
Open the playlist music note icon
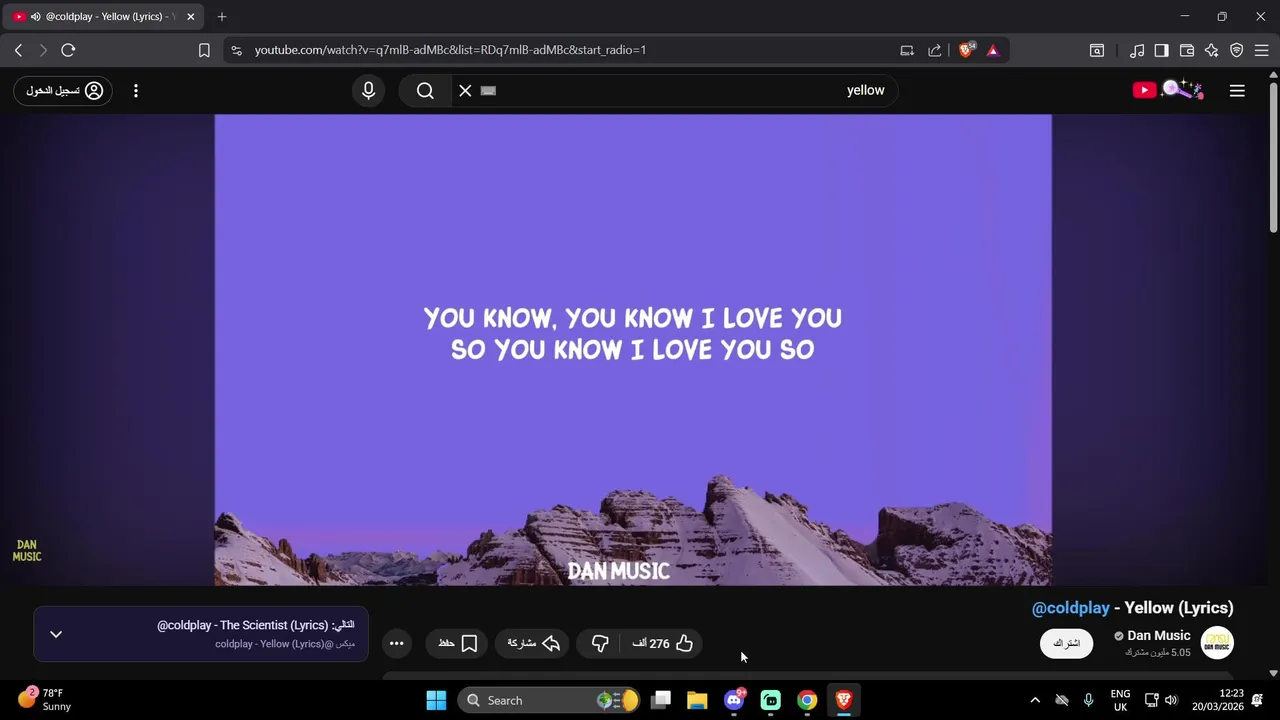[x=1137, y=50]
